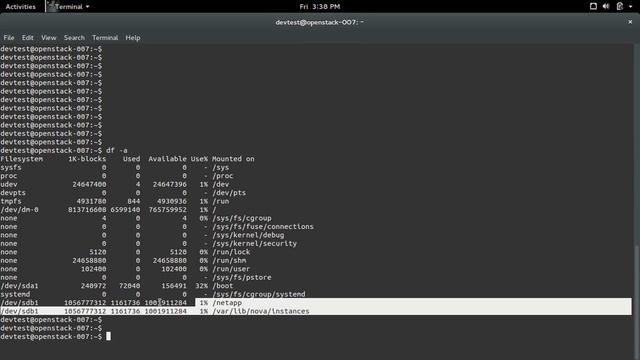The width and height of the screenshot is (640, 360).
Task: Click the '/dev/pts' mount point
Action: [x=229, y=193]
